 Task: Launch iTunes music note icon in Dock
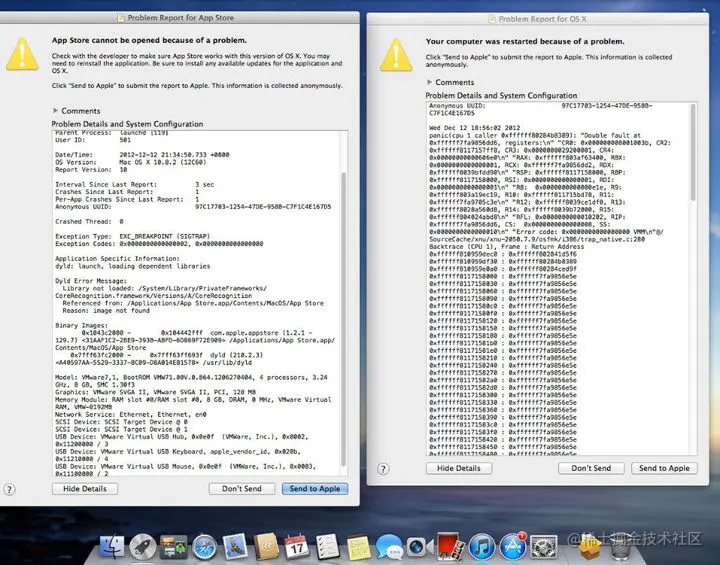point(482,547)
